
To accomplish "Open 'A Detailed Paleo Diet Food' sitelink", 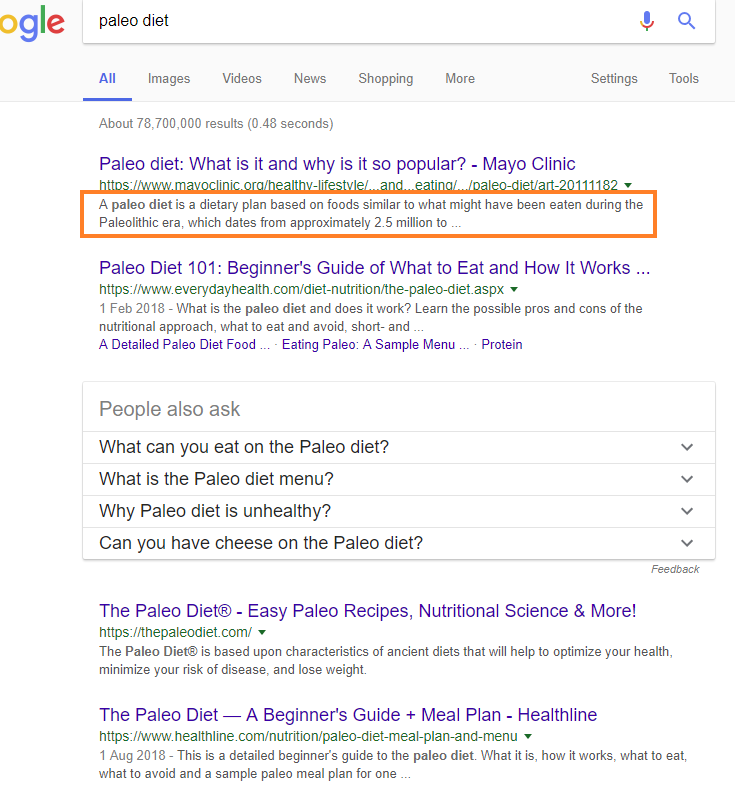I will (x=184, y=345).
